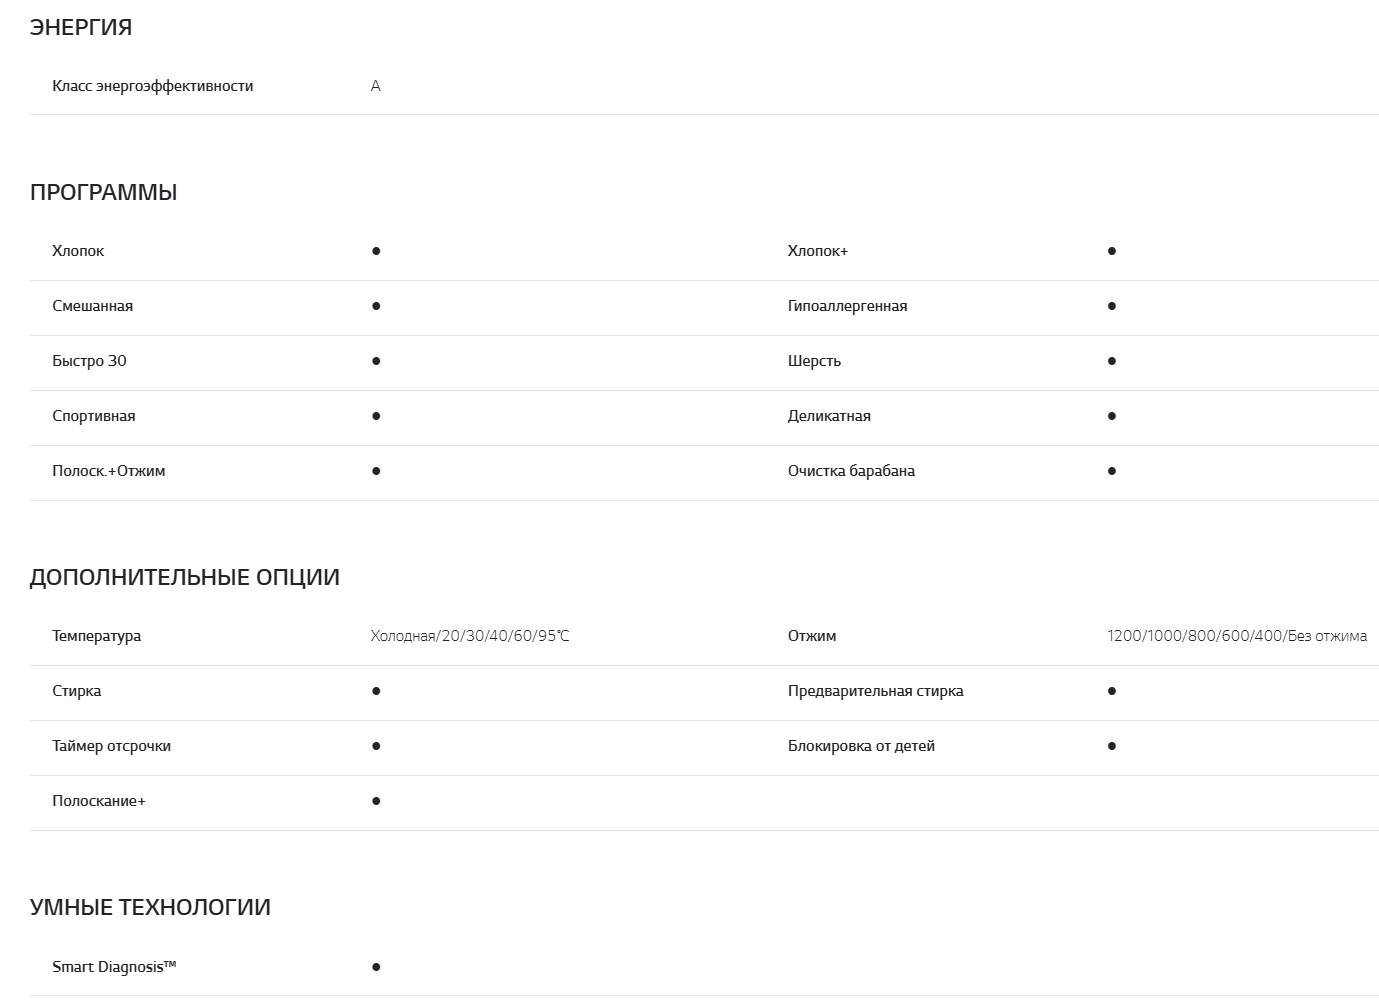Click the bullet dot for Блокировка от детей
Viewport: 1379px width, 1001px height.
[1112, 746]
